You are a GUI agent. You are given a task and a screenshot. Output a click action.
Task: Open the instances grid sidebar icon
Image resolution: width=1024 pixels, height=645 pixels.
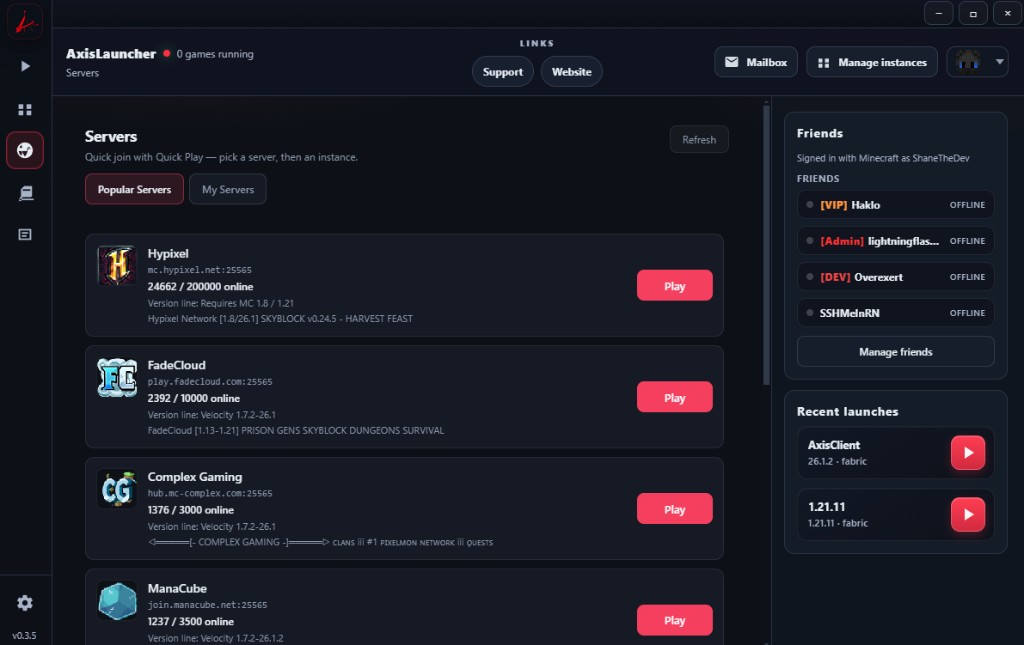tap(25, 110)
